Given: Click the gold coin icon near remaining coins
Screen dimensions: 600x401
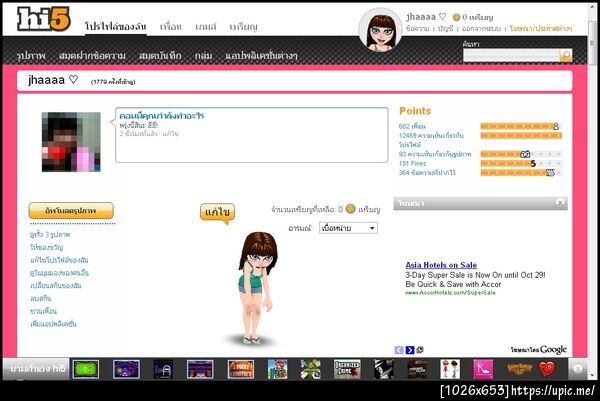Looking at the screenshot, I should click(x=350, y=209).
